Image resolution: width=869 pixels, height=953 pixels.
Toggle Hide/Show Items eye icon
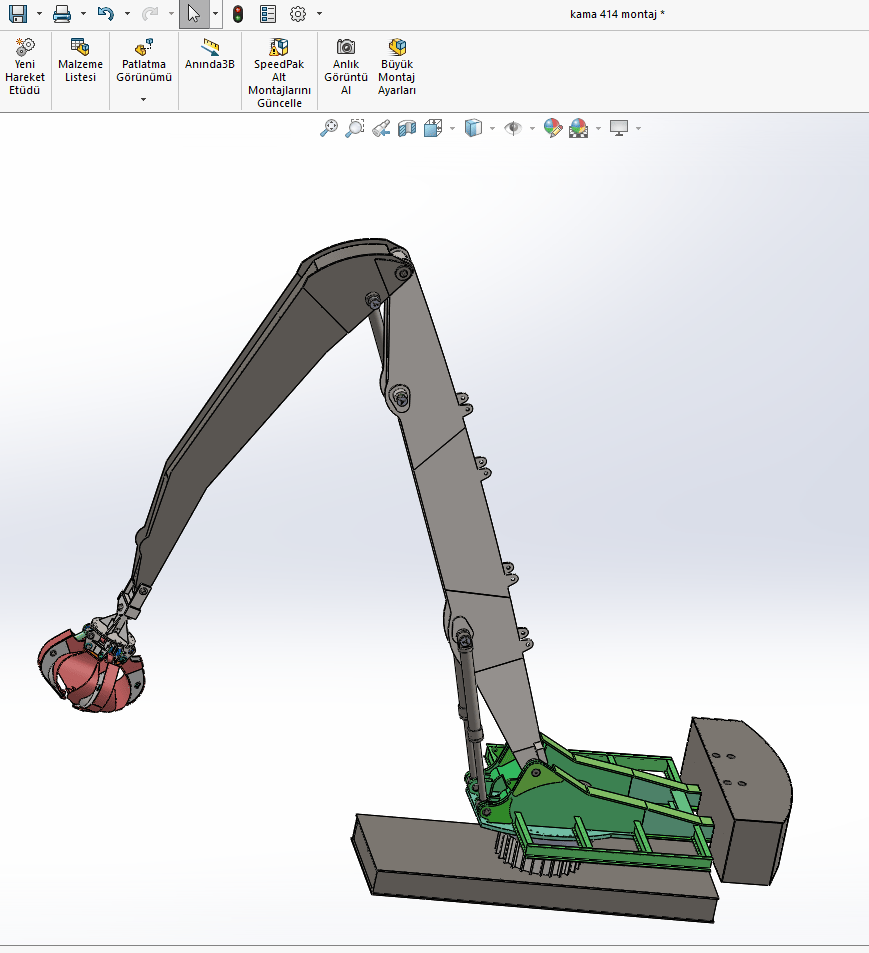(513, 128)
